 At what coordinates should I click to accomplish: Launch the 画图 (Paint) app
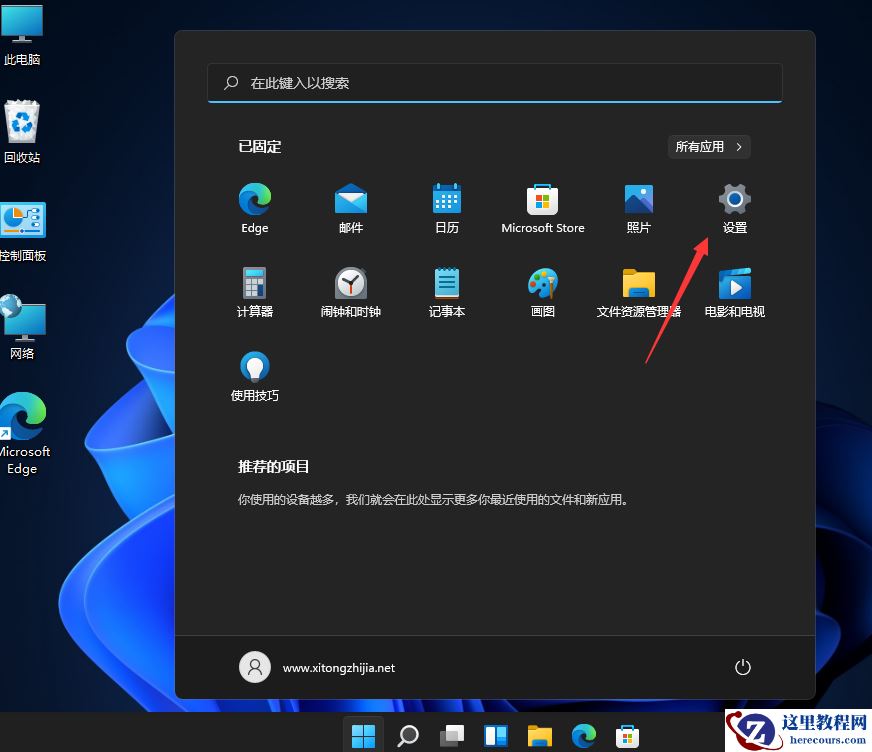click(x=542, y=291)
